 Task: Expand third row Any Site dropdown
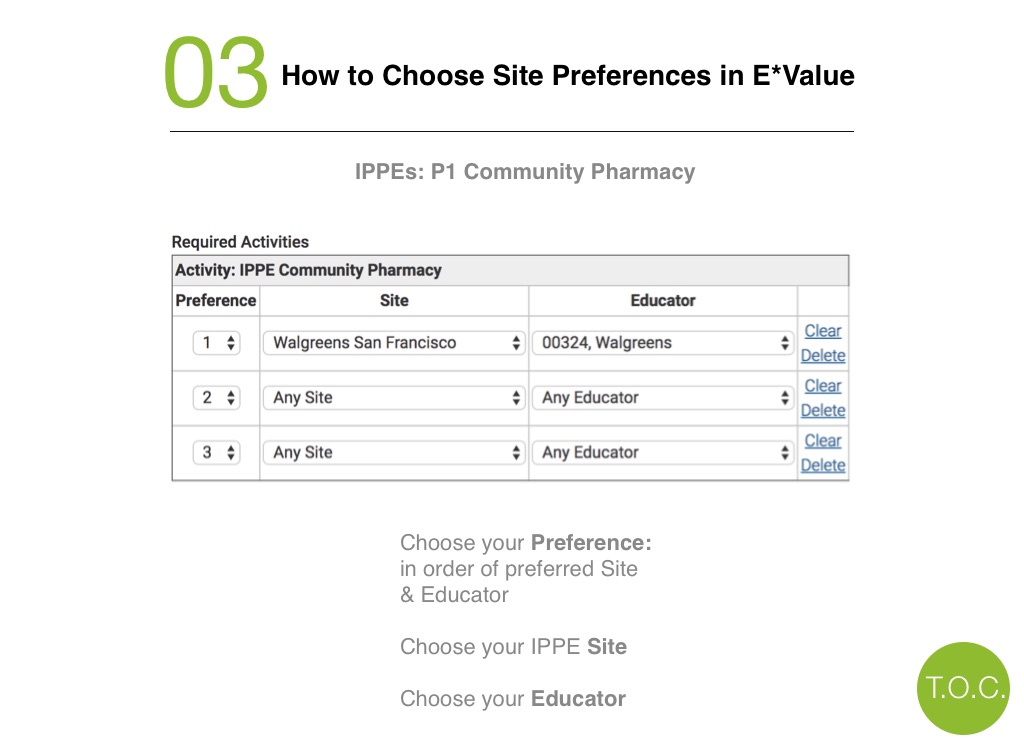click(x=394, y=453)
